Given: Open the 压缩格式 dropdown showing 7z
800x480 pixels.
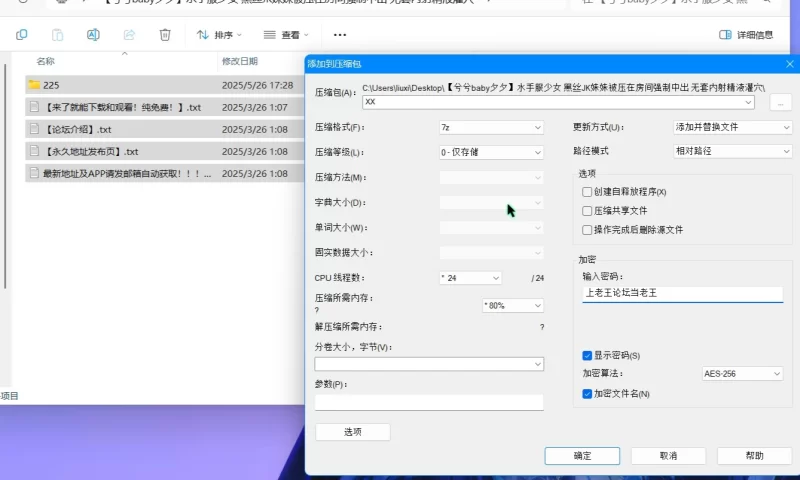Looking at the screenshot, I should click(490, 128).
